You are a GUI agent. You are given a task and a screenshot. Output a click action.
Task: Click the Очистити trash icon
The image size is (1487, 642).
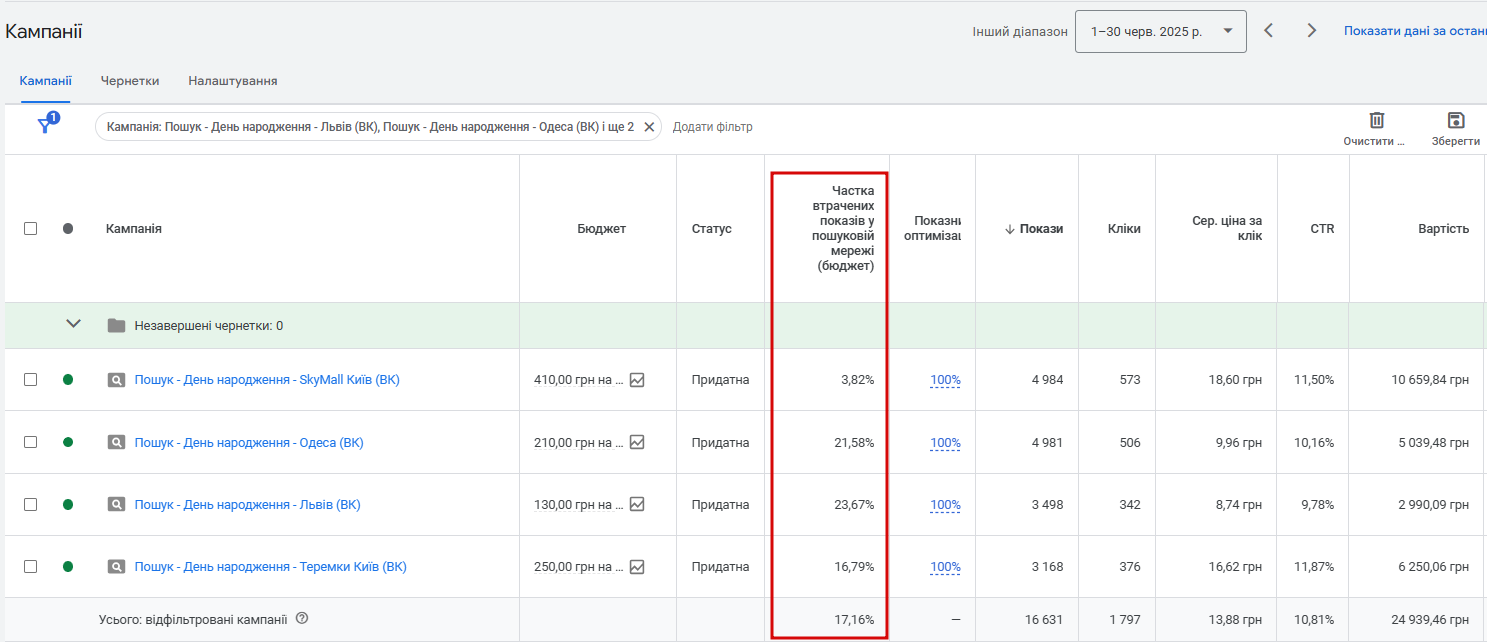point(1377,120)
